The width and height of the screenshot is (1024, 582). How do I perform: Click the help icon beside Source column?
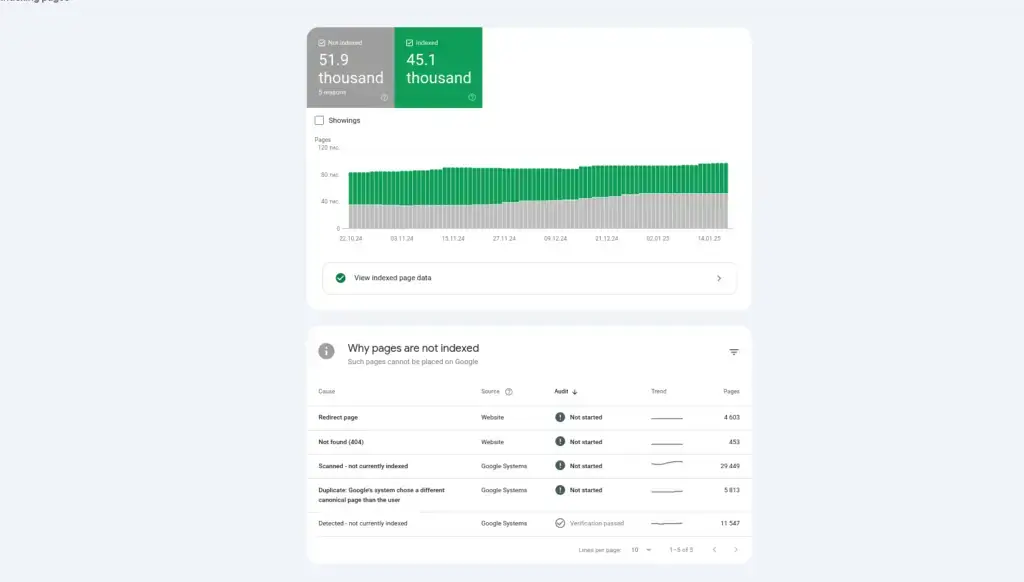click(x=509, y=392)
